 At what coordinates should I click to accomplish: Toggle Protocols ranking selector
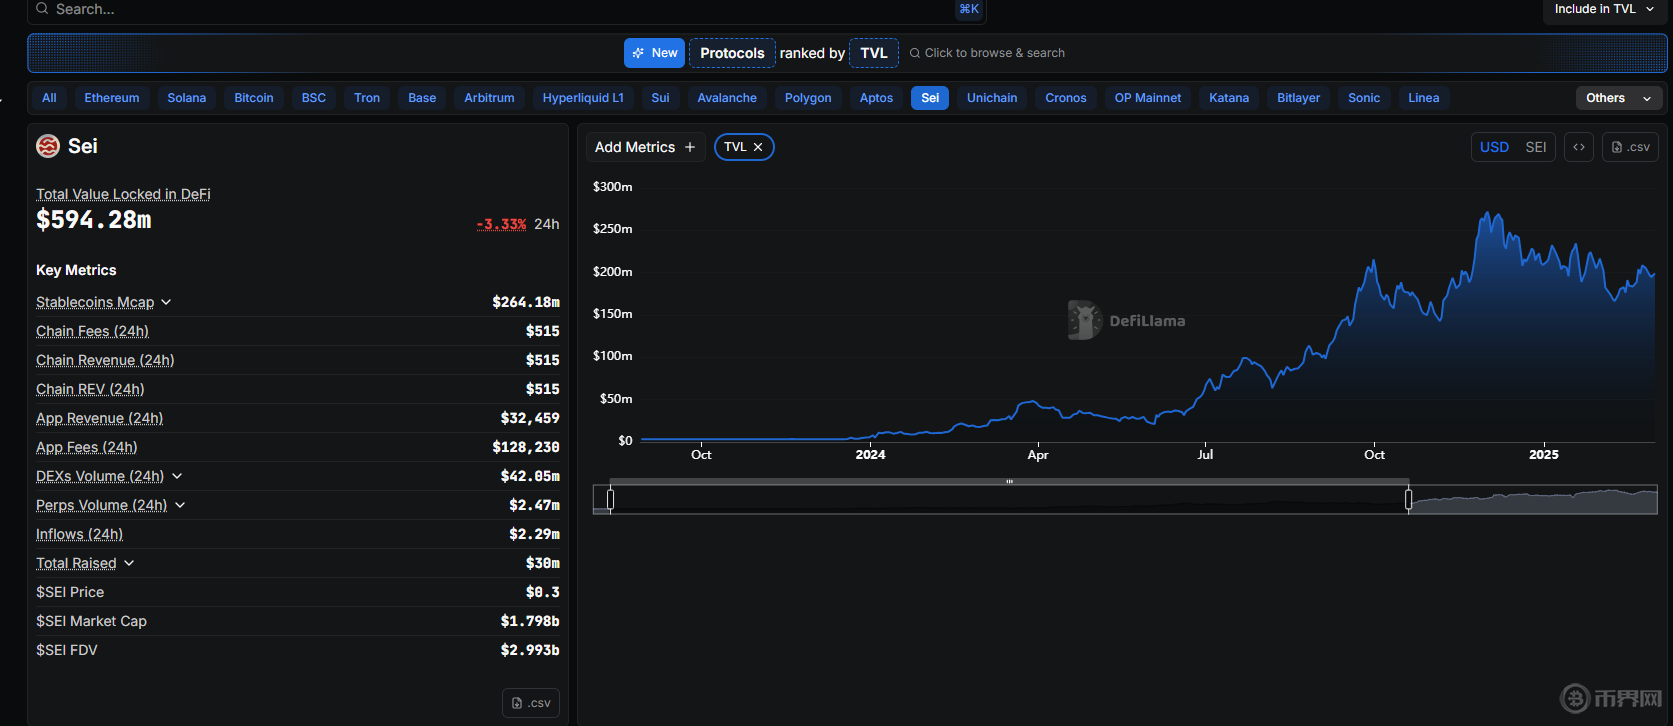coord(732,53)
